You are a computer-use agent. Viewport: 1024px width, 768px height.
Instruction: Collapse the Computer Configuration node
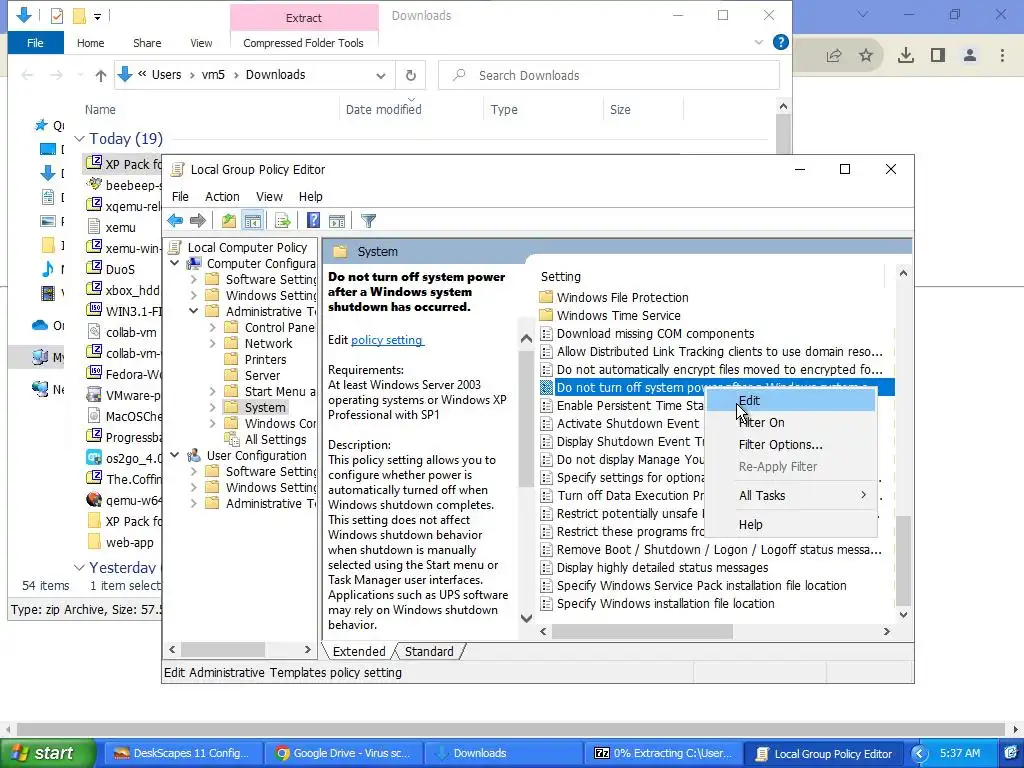(175, 263)
